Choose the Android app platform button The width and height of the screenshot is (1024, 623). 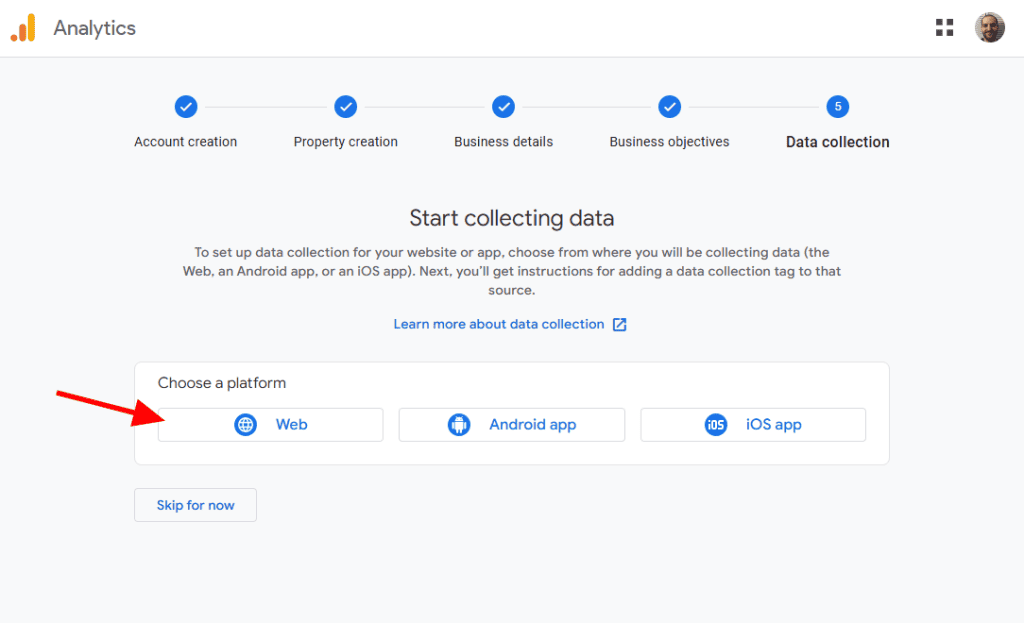[x=512, y=425]
